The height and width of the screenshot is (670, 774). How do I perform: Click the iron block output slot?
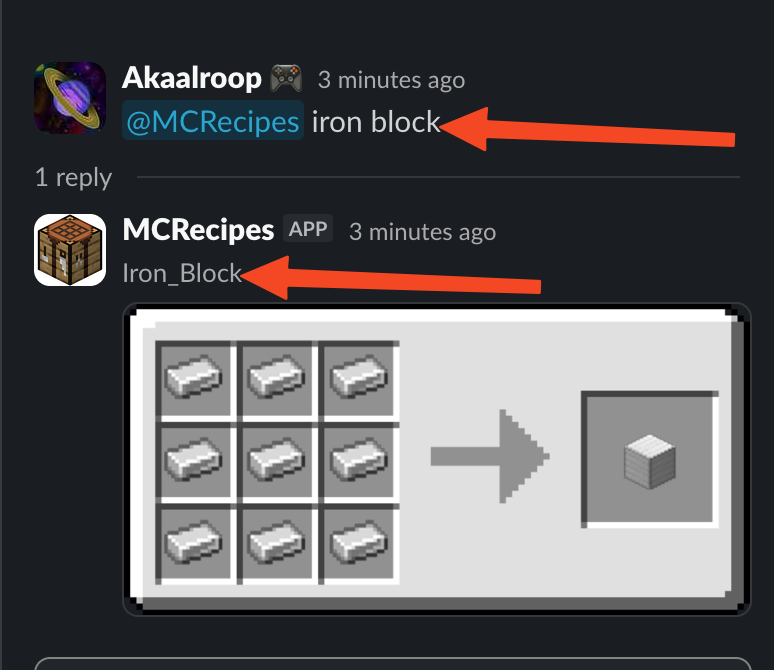650,460
